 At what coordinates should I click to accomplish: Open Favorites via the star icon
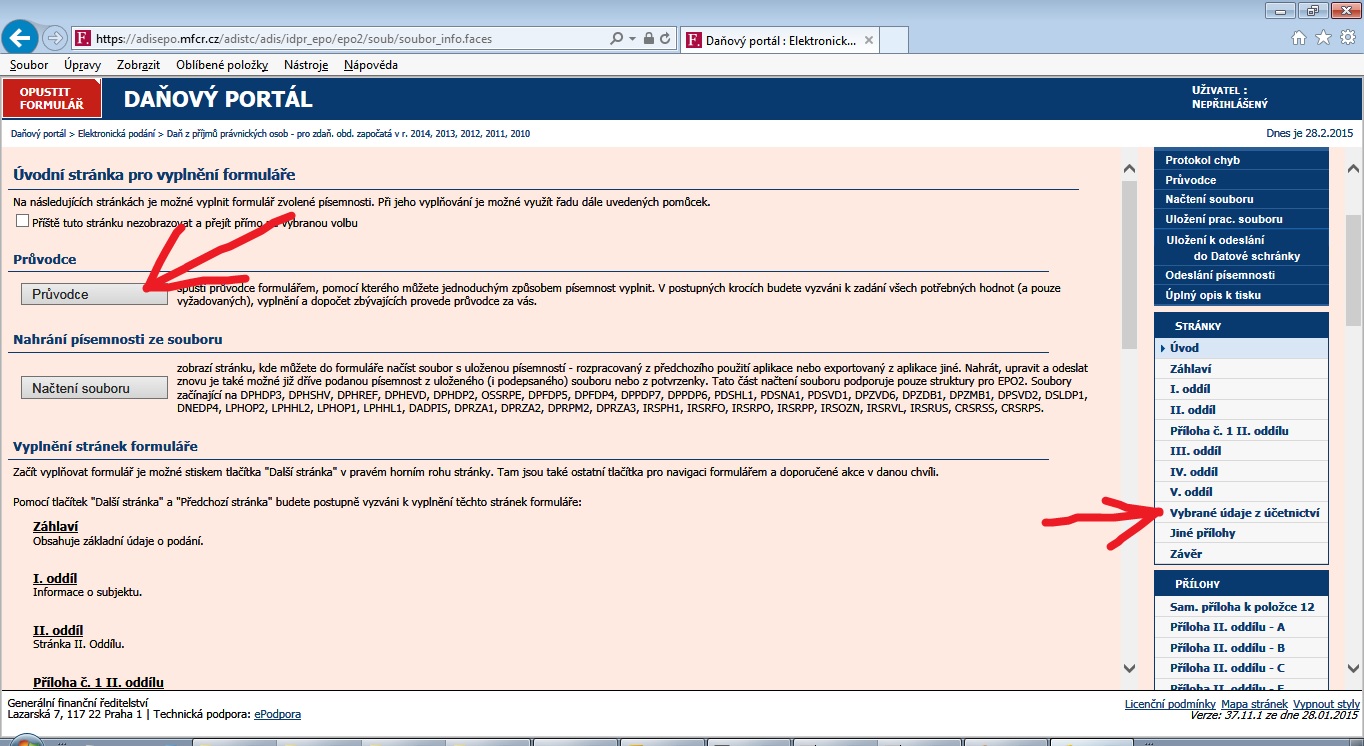(x=1322, y=38)
